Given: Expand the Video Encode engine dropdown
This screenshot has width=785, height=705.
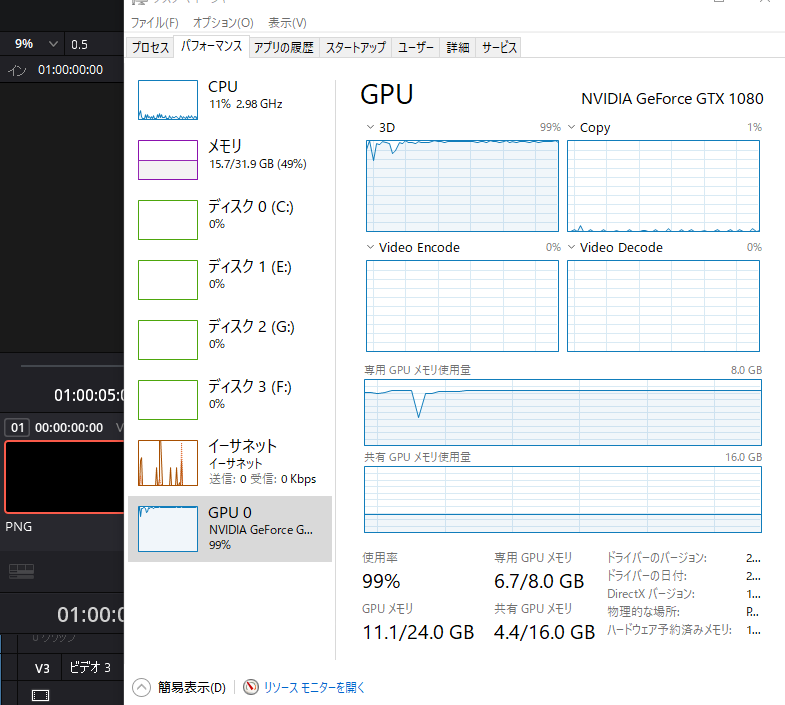Looking at the screenshot, I should pos(371,247).
